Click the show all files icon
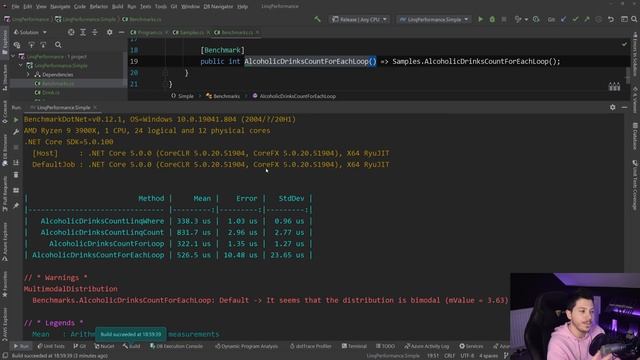 pyautogui.click(x=17, y=45)
